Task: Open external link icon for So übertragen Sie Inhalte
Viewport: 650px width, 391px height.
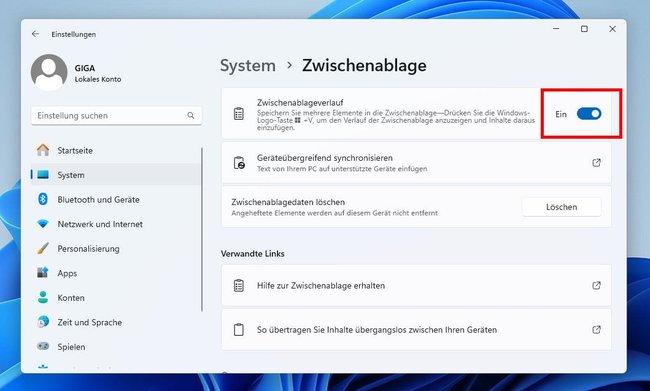Action: 596,330
